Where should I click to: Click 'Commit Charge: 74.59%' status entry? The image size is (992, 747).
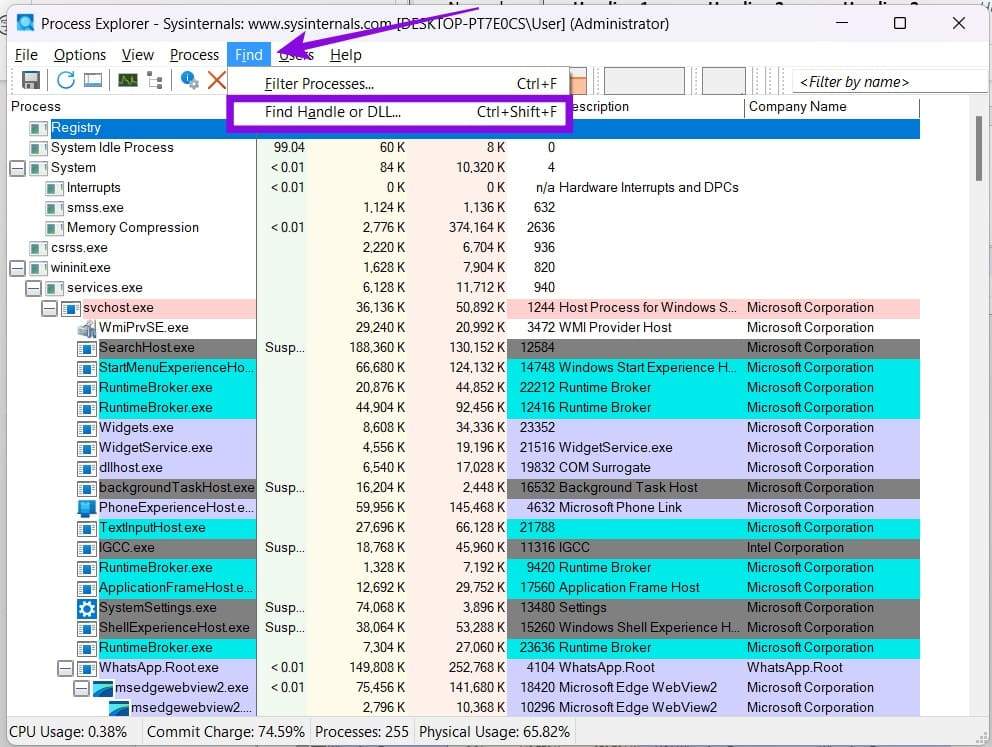(x=225, y=732)
